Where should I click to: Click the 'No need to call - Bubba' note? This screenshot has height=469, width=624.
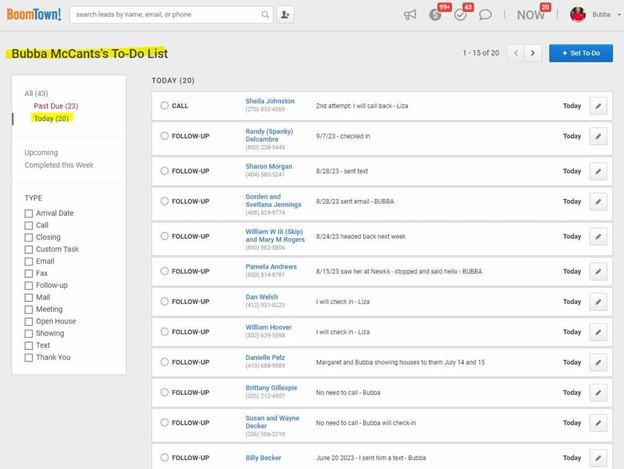pos(348,393)
